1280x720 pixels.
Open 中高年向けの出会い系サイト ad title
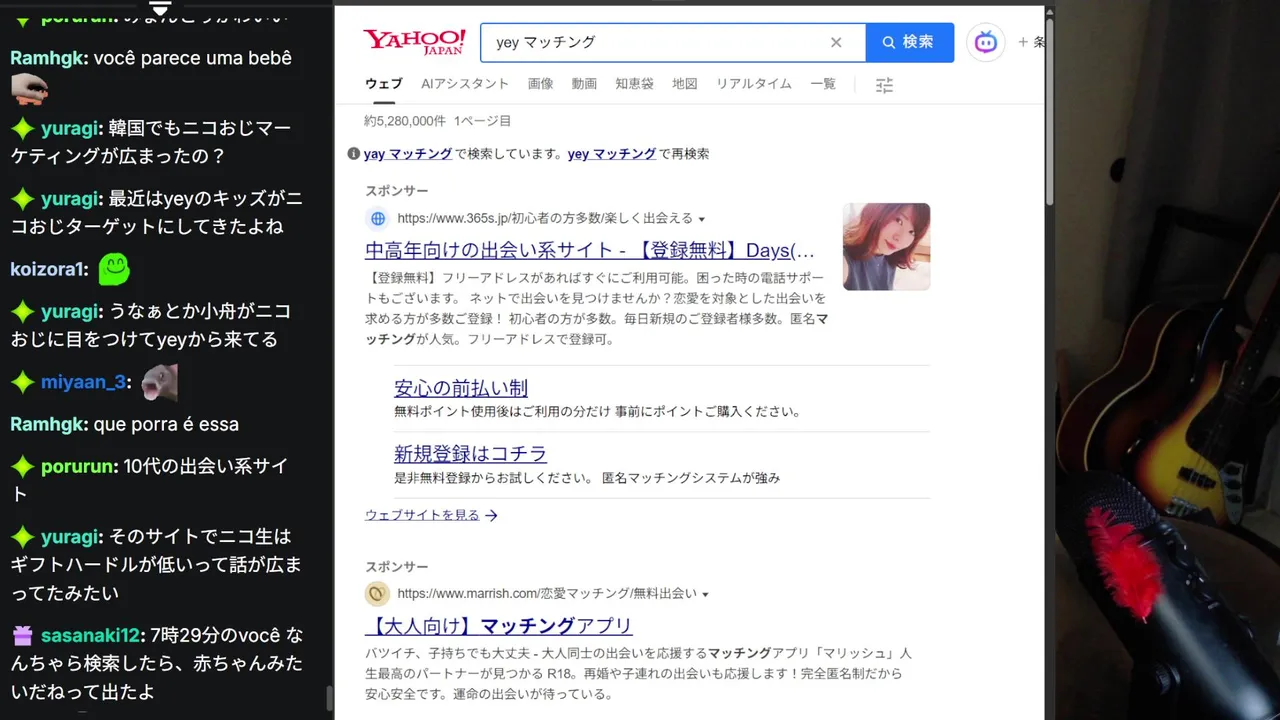[x=590, y=250]
